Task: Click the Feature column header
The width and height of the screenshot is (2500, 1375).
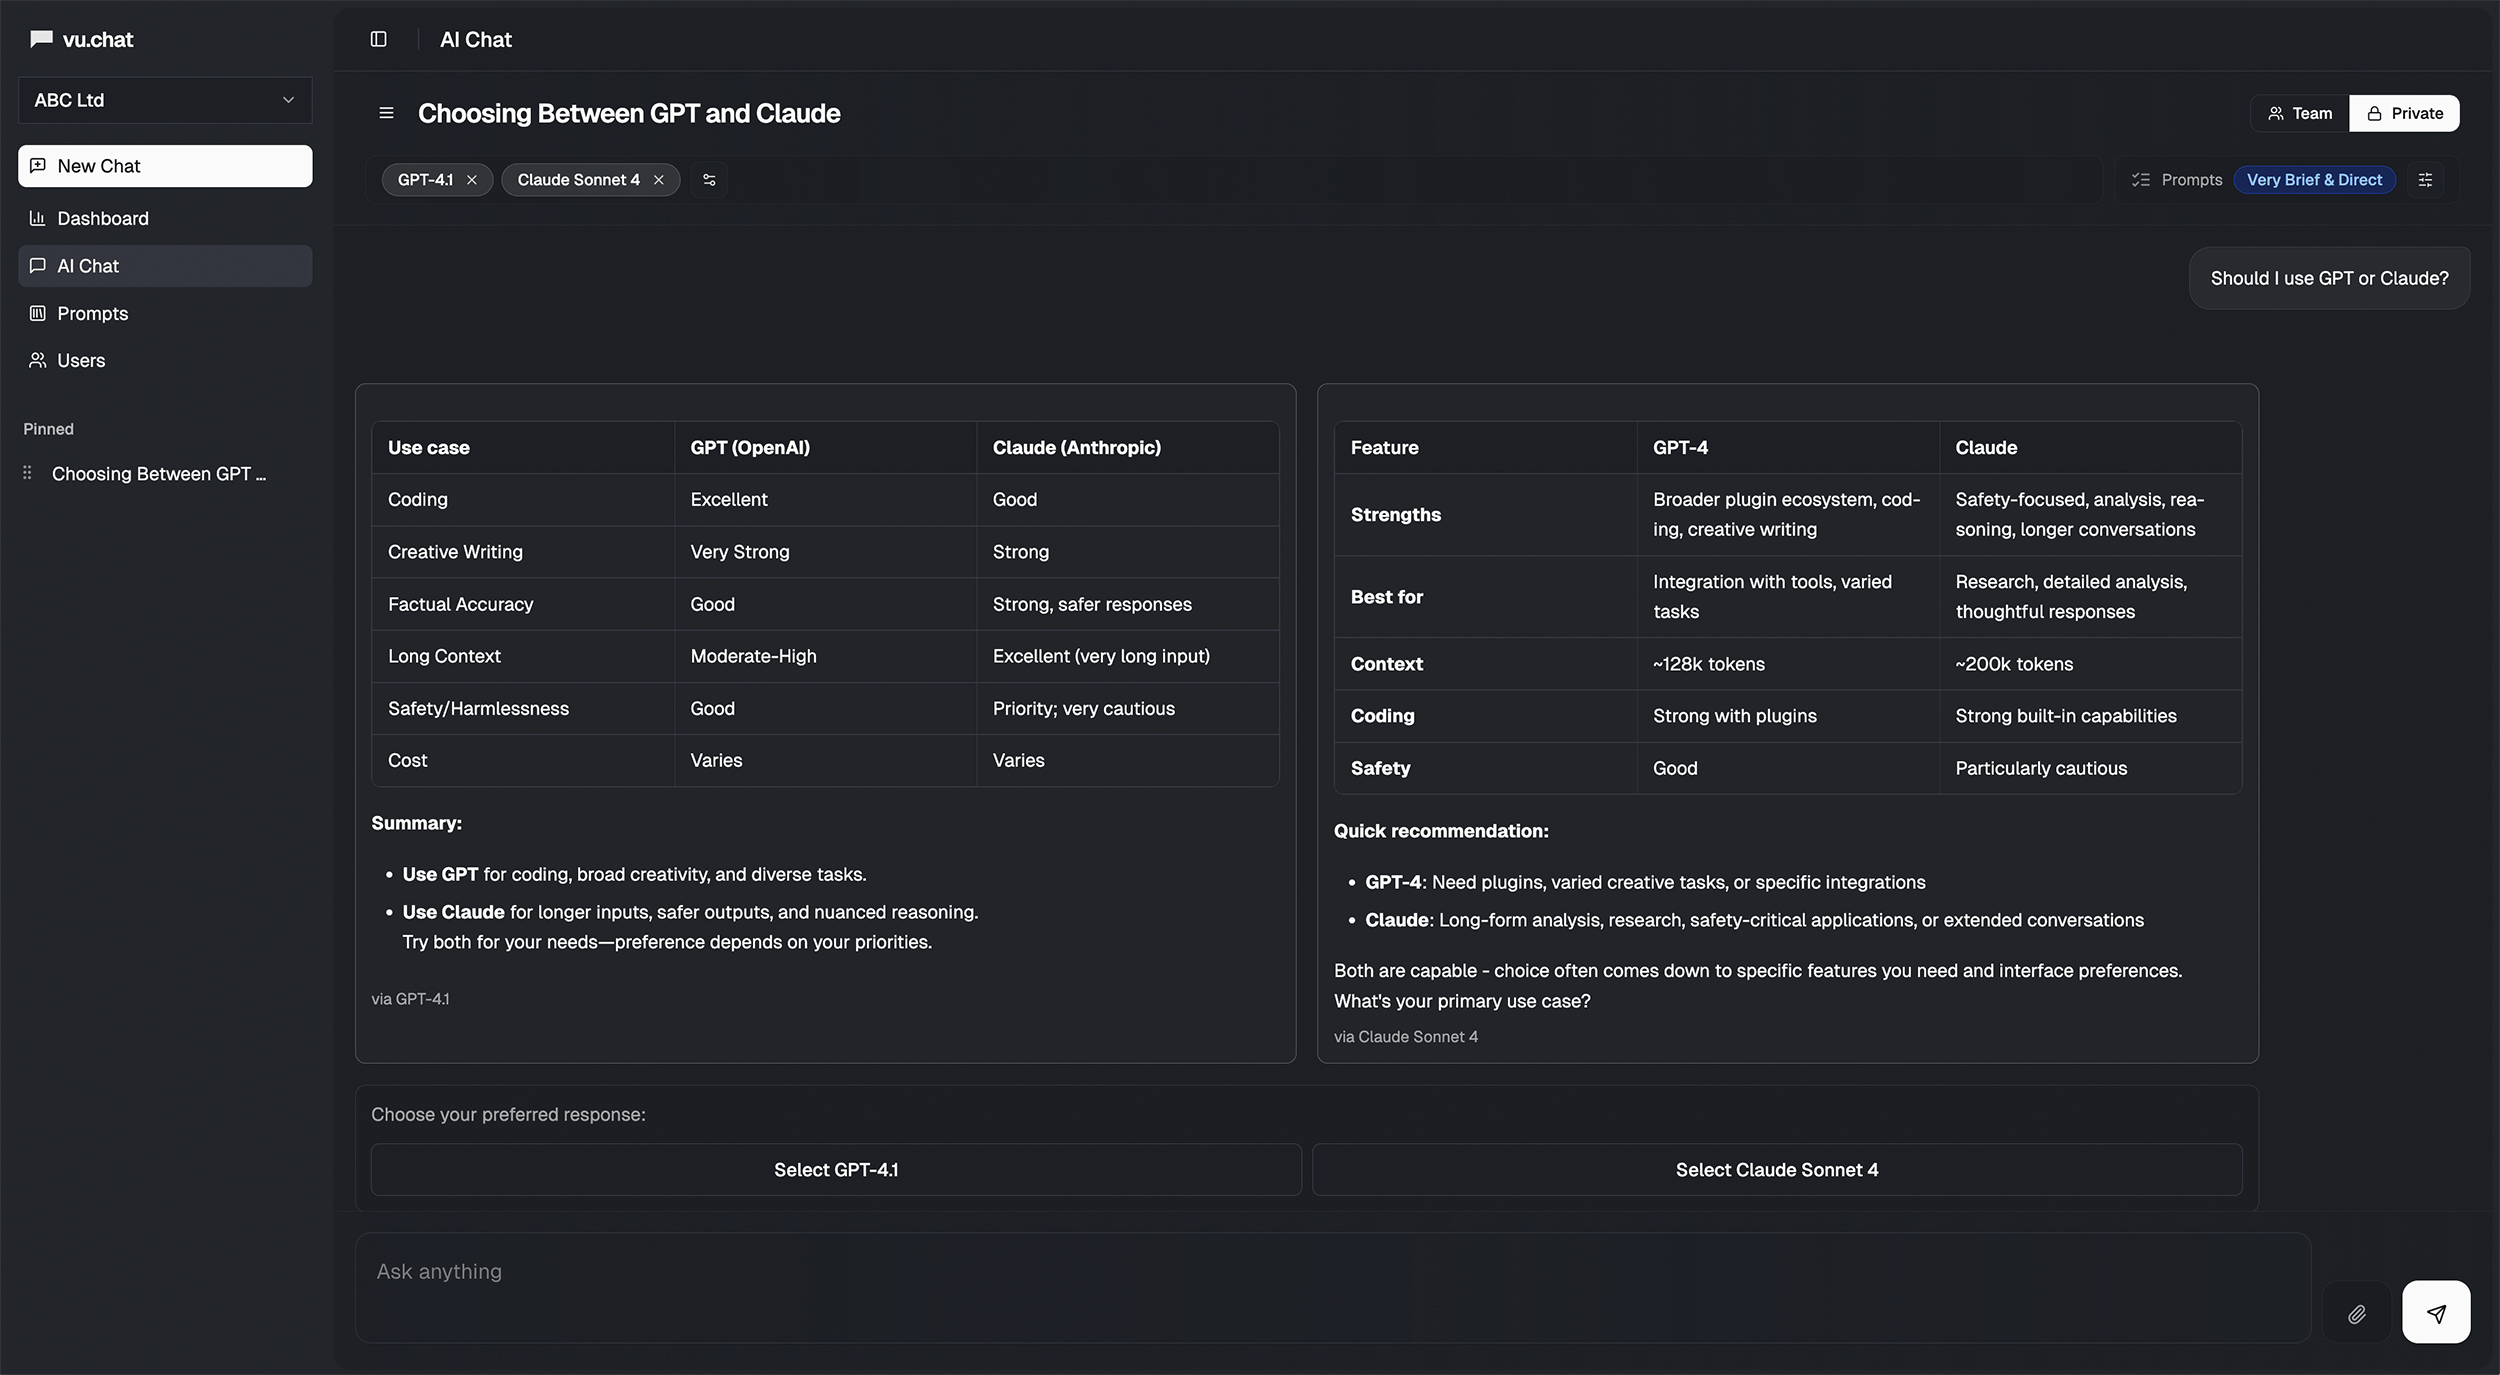Action: coord(1384,447)
